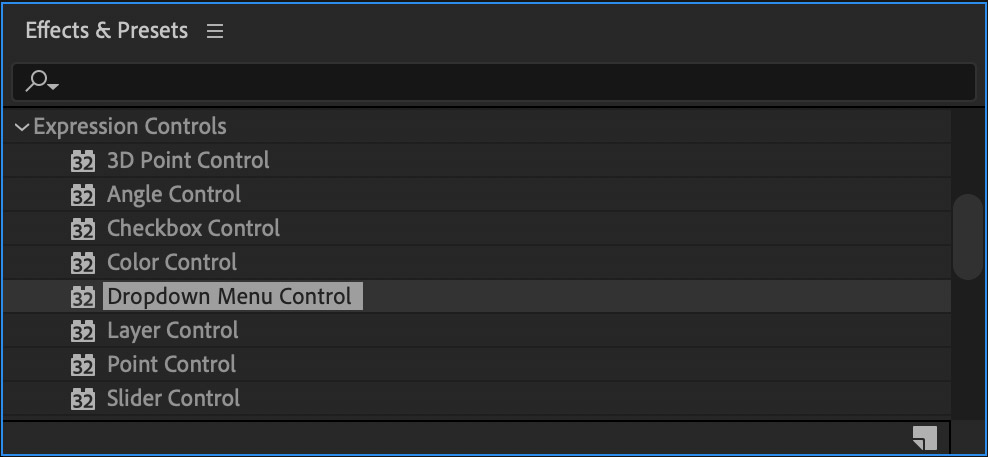Image resolution: width=988 pixels, height=457 pixels.
Task: Click the 3D Point Control effect icon
Action: tap(83, 161)
